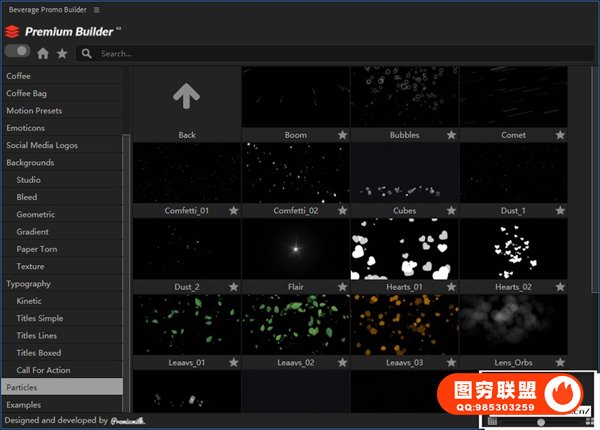Select the Particles category in sidebar
Screen dimensions: 600x430
coord(22,387)
